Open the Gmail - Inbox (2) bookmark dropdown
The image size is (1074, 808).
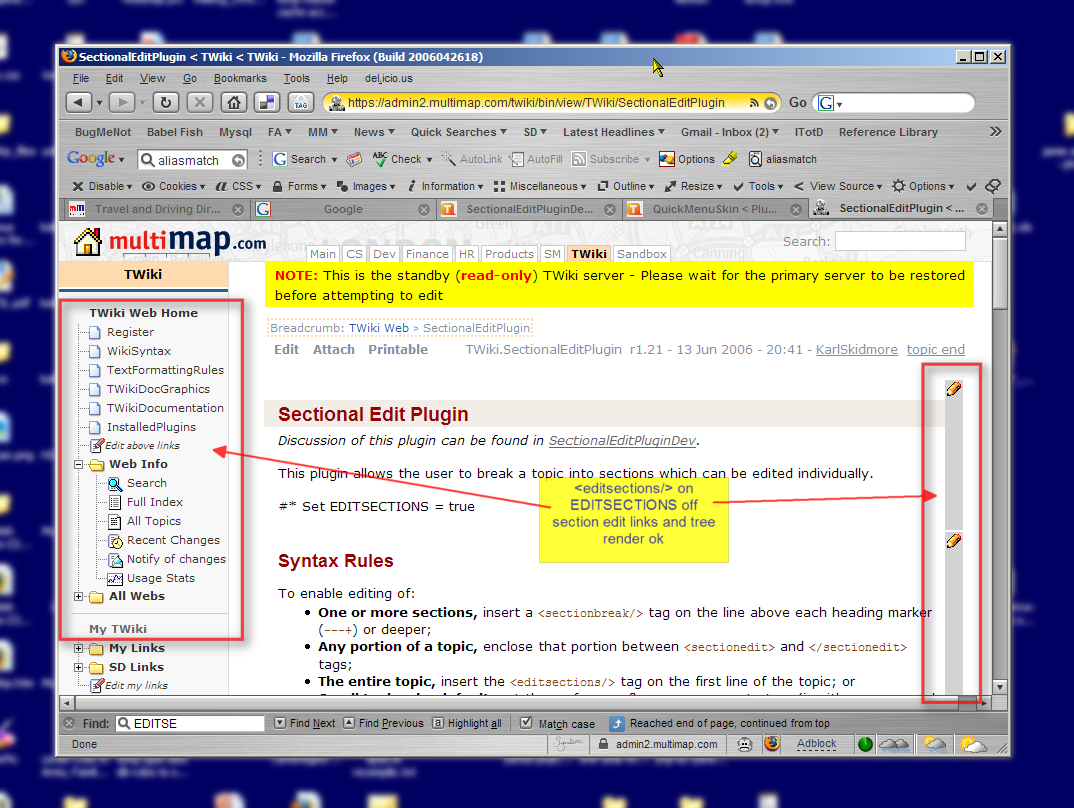pos(729,132)
